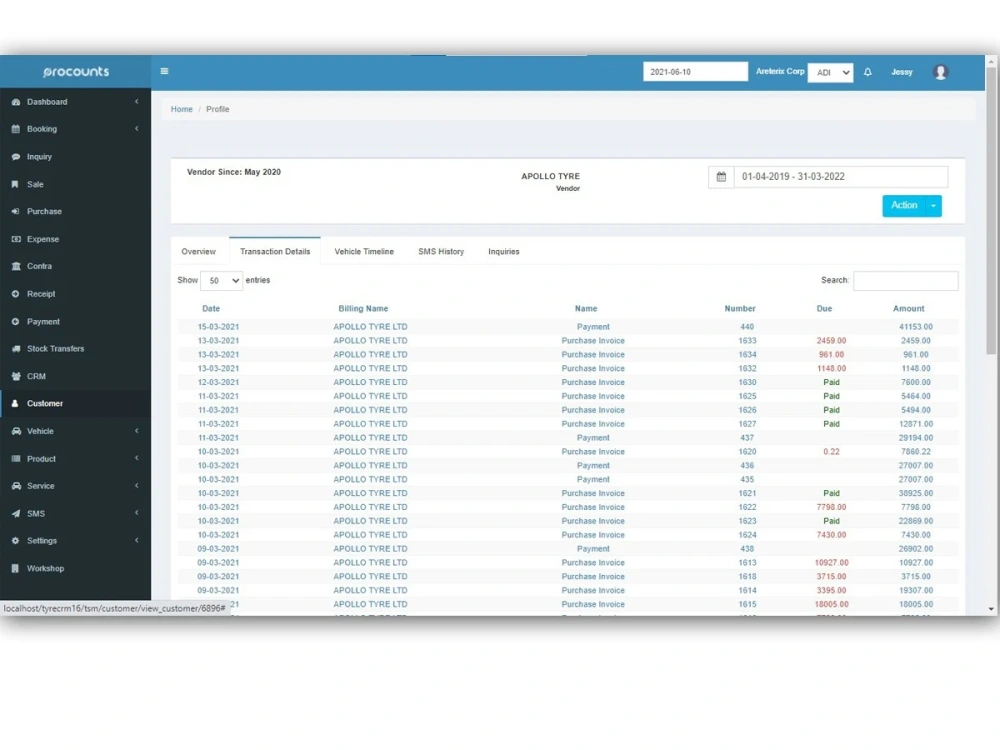Viewport: 1000px width, 750px height.
Task: Click the Expense money icon
Action: [16, 239]
